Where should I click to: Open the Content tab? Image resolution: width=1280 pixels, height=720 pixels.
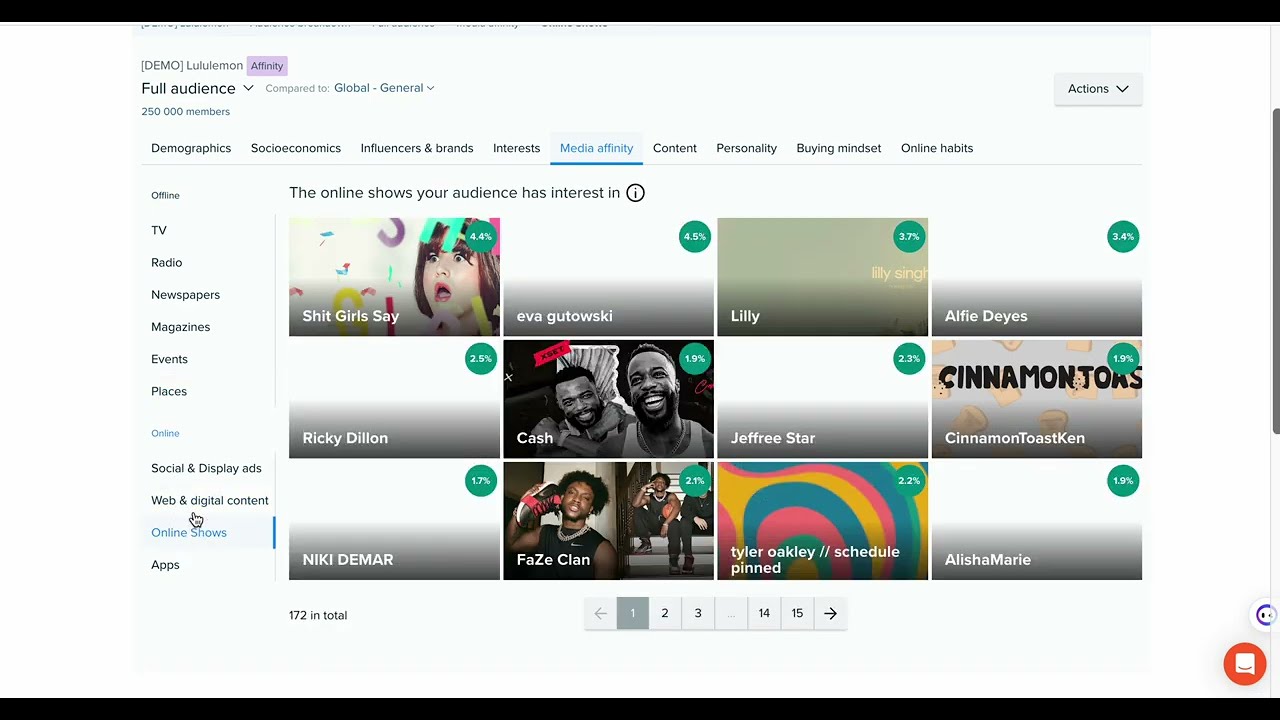pos(675,148)
